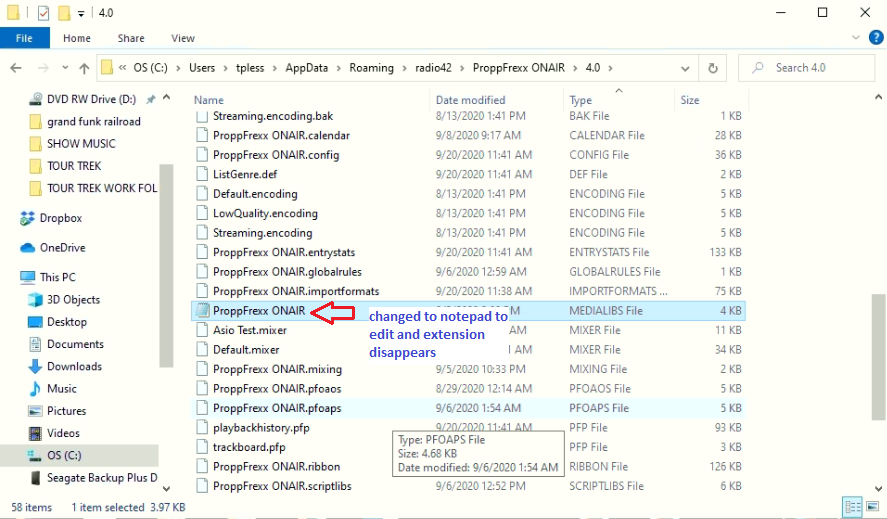Open the View ribbon tab
Viewport: 887px width, 519px height.
pyautogui.click(x=183, y=38)
